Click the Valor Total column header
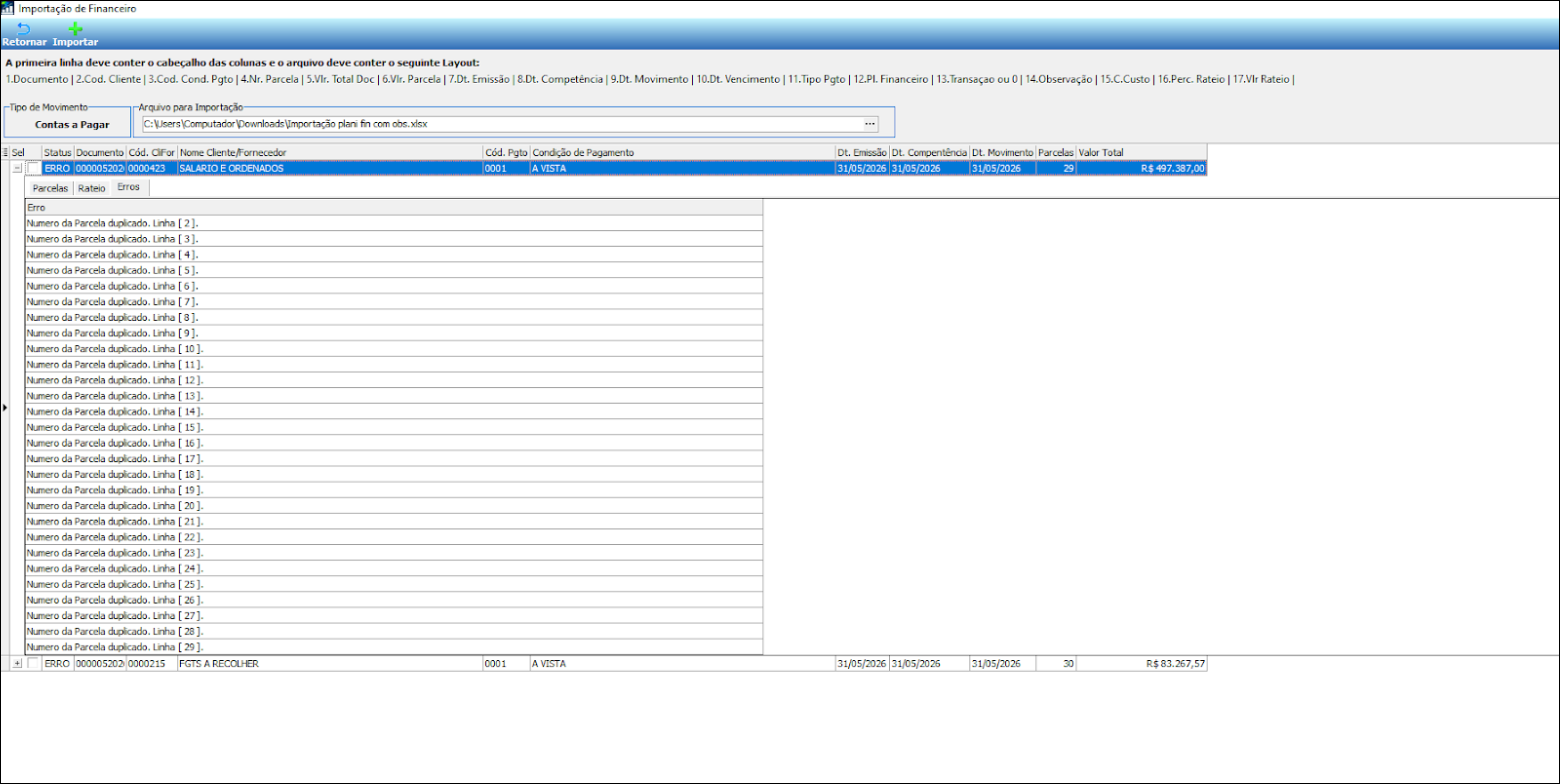This screenshot has width=1560, height=784. point(1141,152)
